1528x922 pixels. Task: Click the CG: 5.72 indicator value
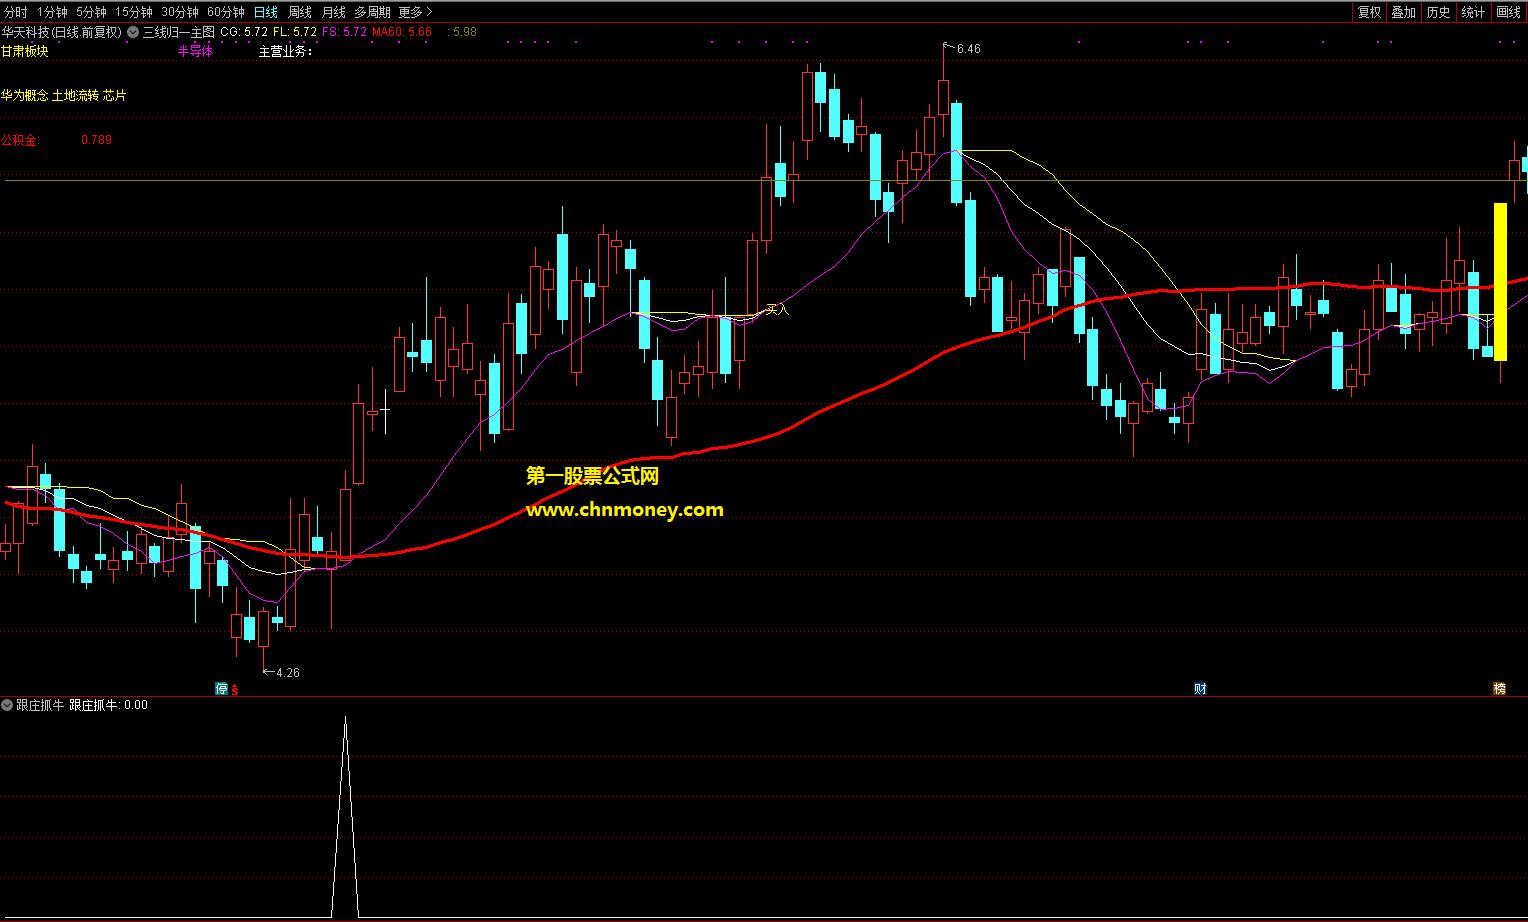[244, 32]
